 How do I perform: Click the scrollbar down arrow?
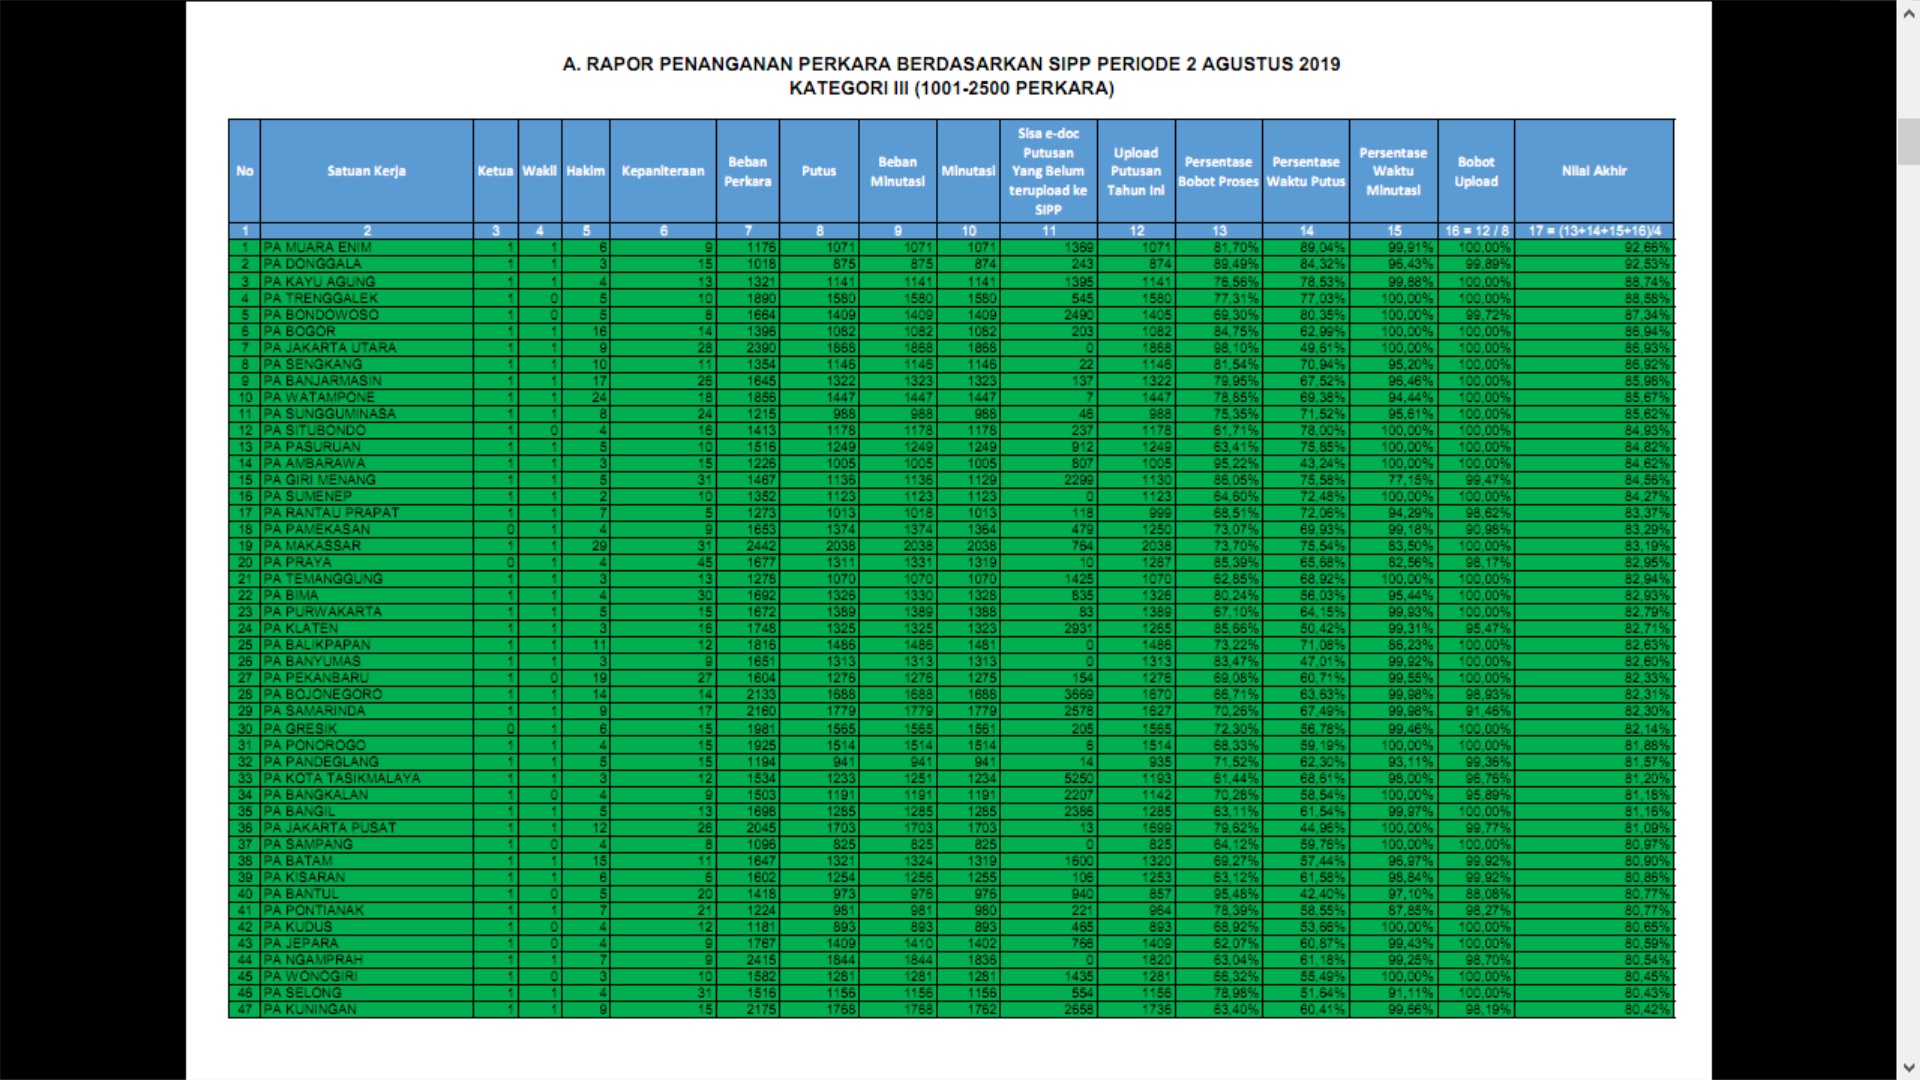pos(1908,1068)
